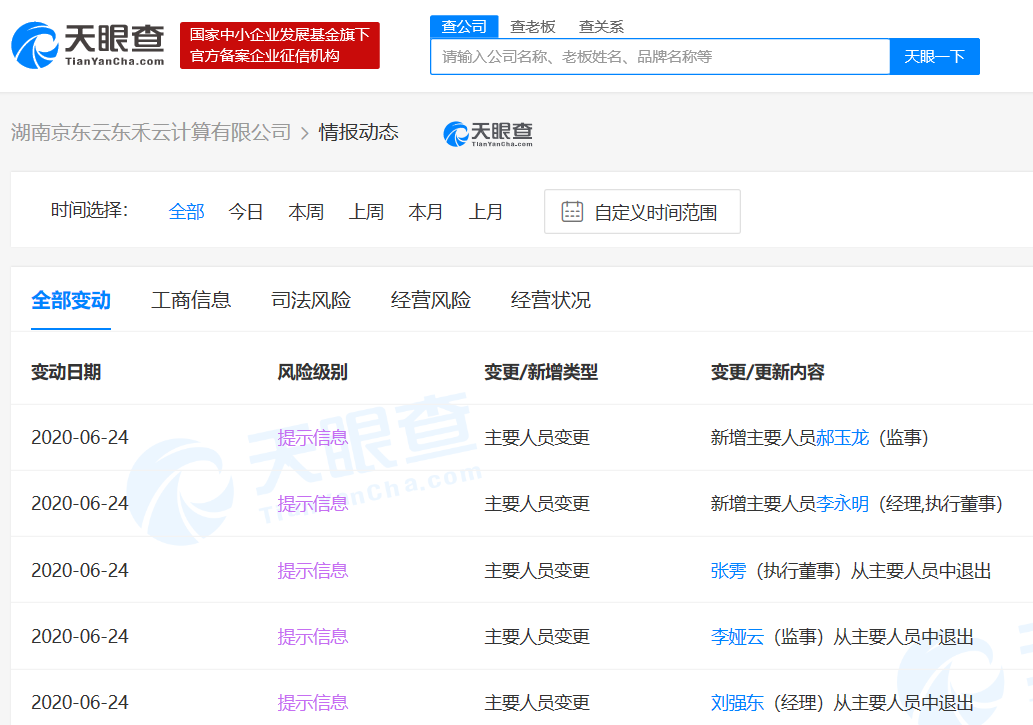Viewport: 1033px width, 725px height.
Task: Switch to the 经营状况 tab
Action: [x=551, y=300]
